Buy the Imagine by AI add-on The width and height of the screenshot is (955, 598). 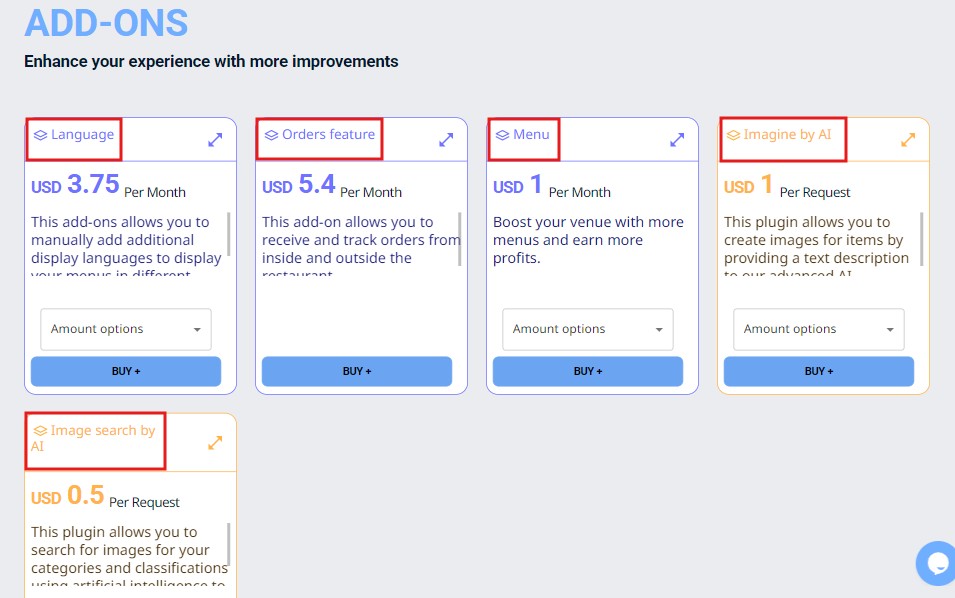point(819,371)
